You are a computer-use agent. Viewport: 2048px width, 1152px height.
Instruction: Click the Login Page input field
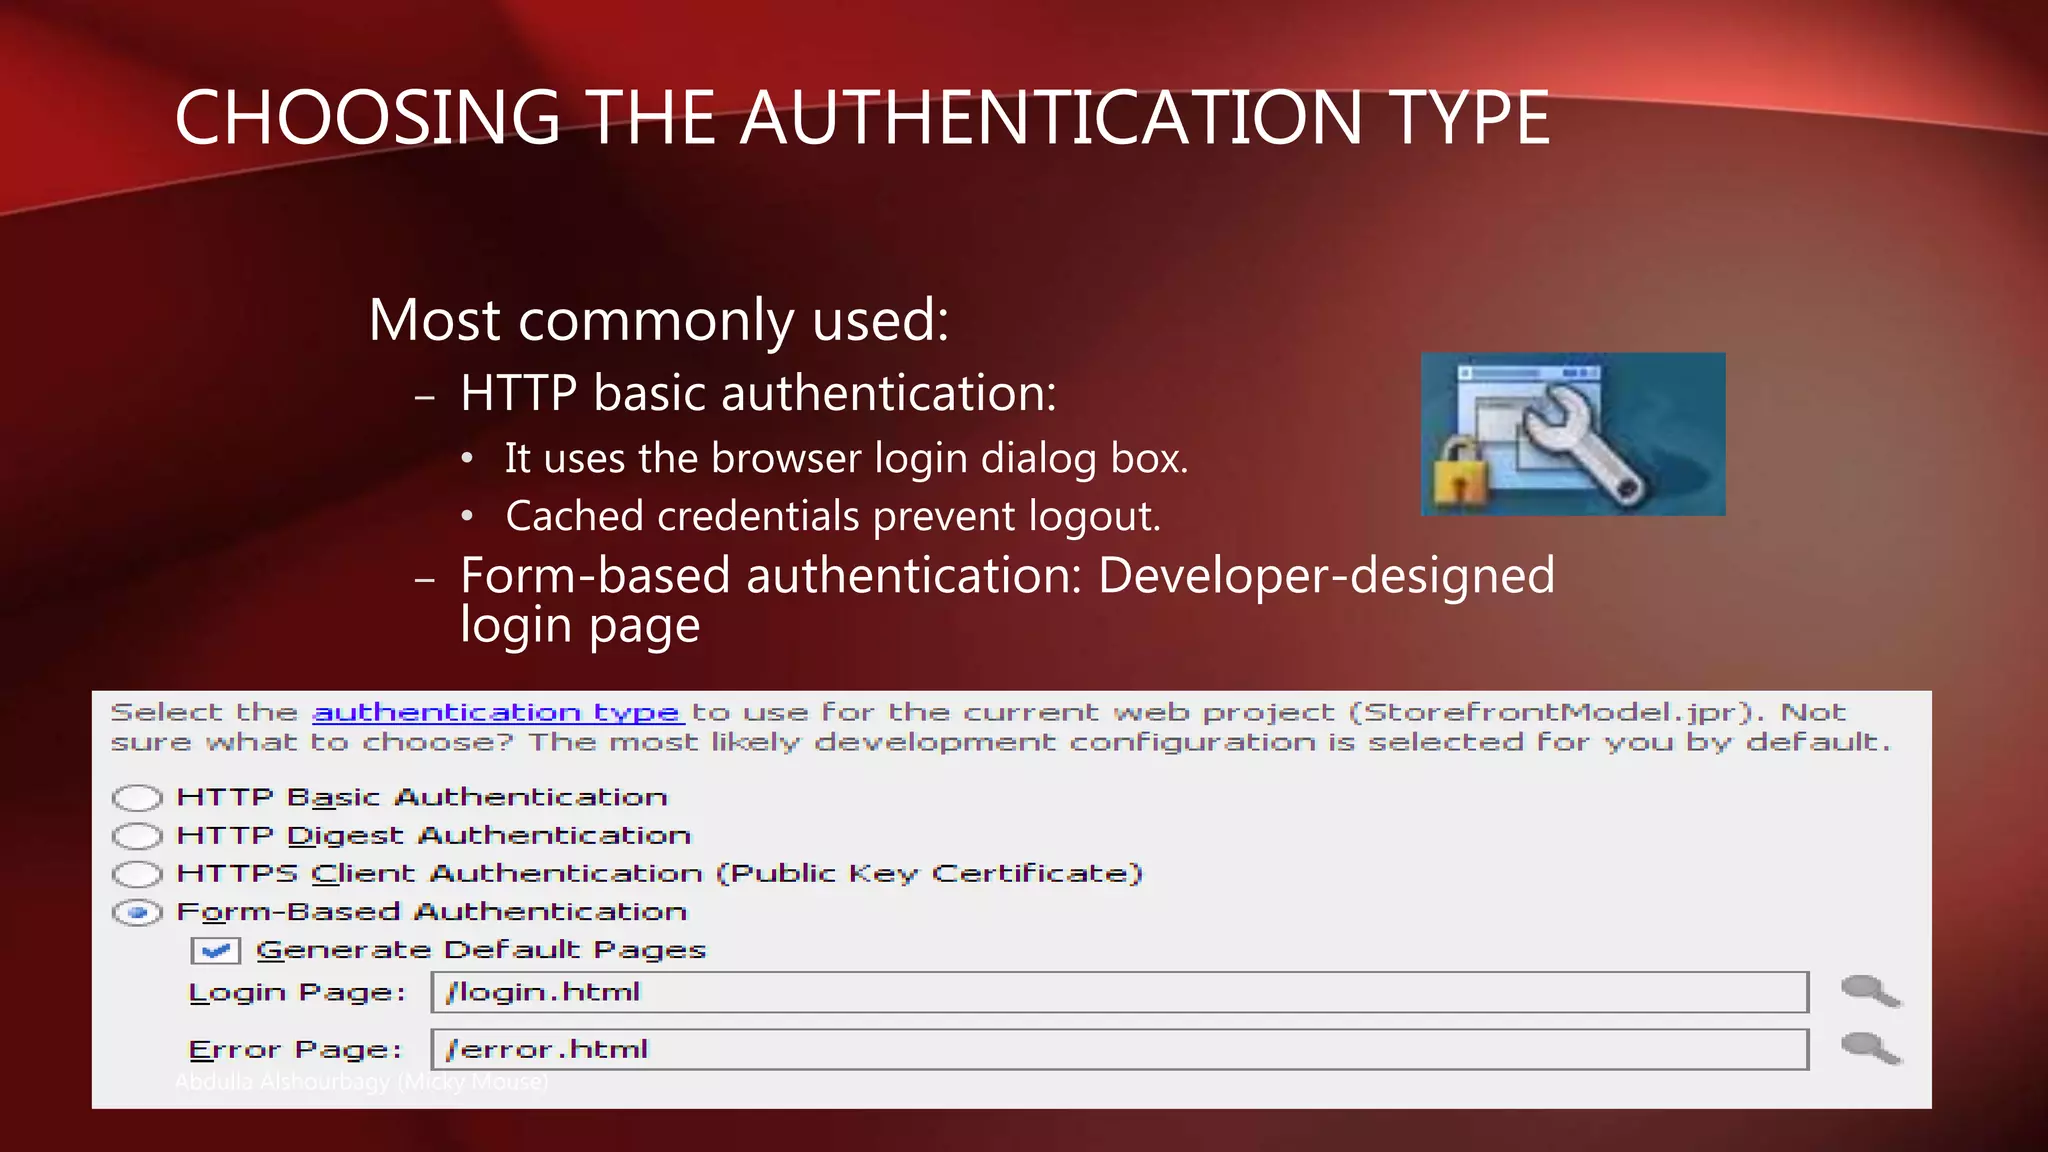(1120, 992)
